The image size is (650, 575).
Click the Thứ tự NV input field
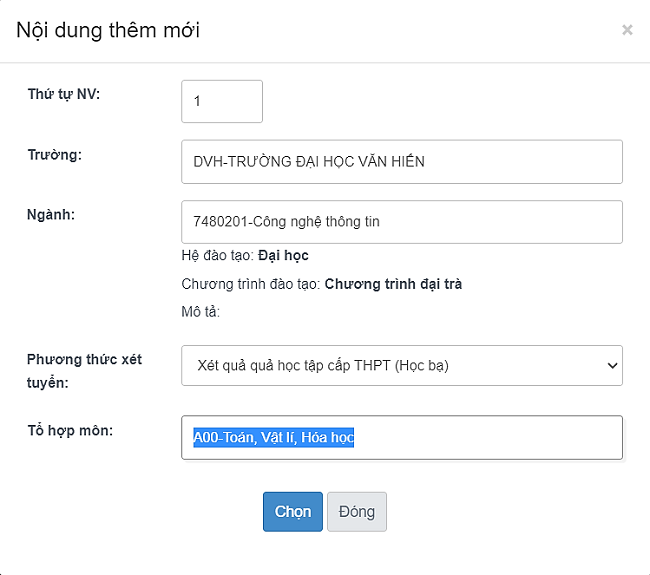(x=222, y=101)
